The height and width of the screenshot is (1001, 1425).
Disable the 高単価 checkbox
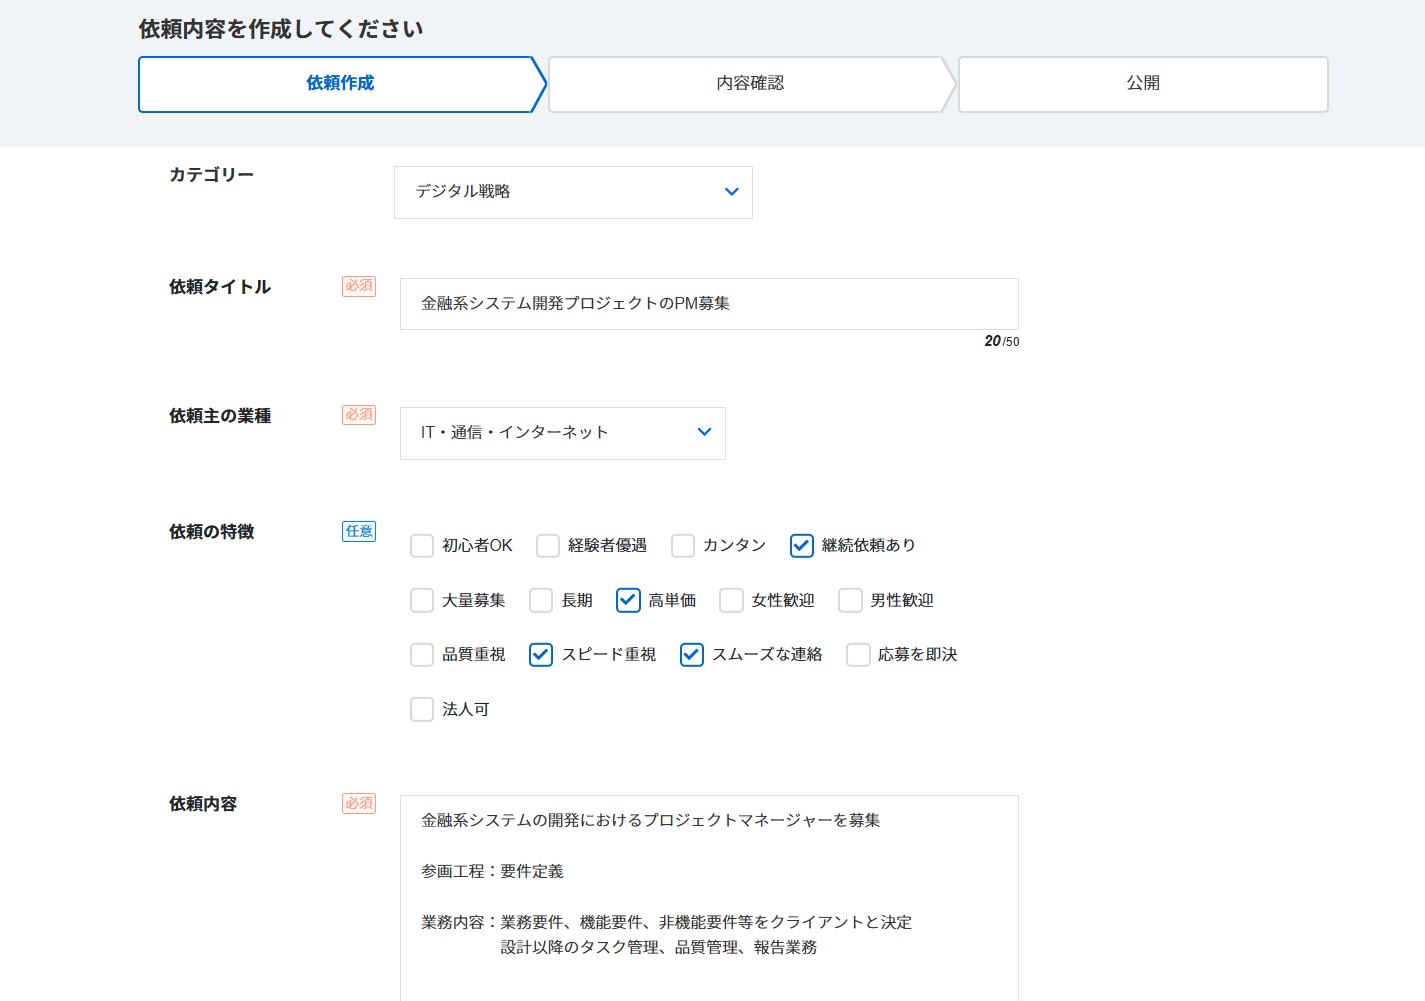pyautogui.click(x=628, y=601)
